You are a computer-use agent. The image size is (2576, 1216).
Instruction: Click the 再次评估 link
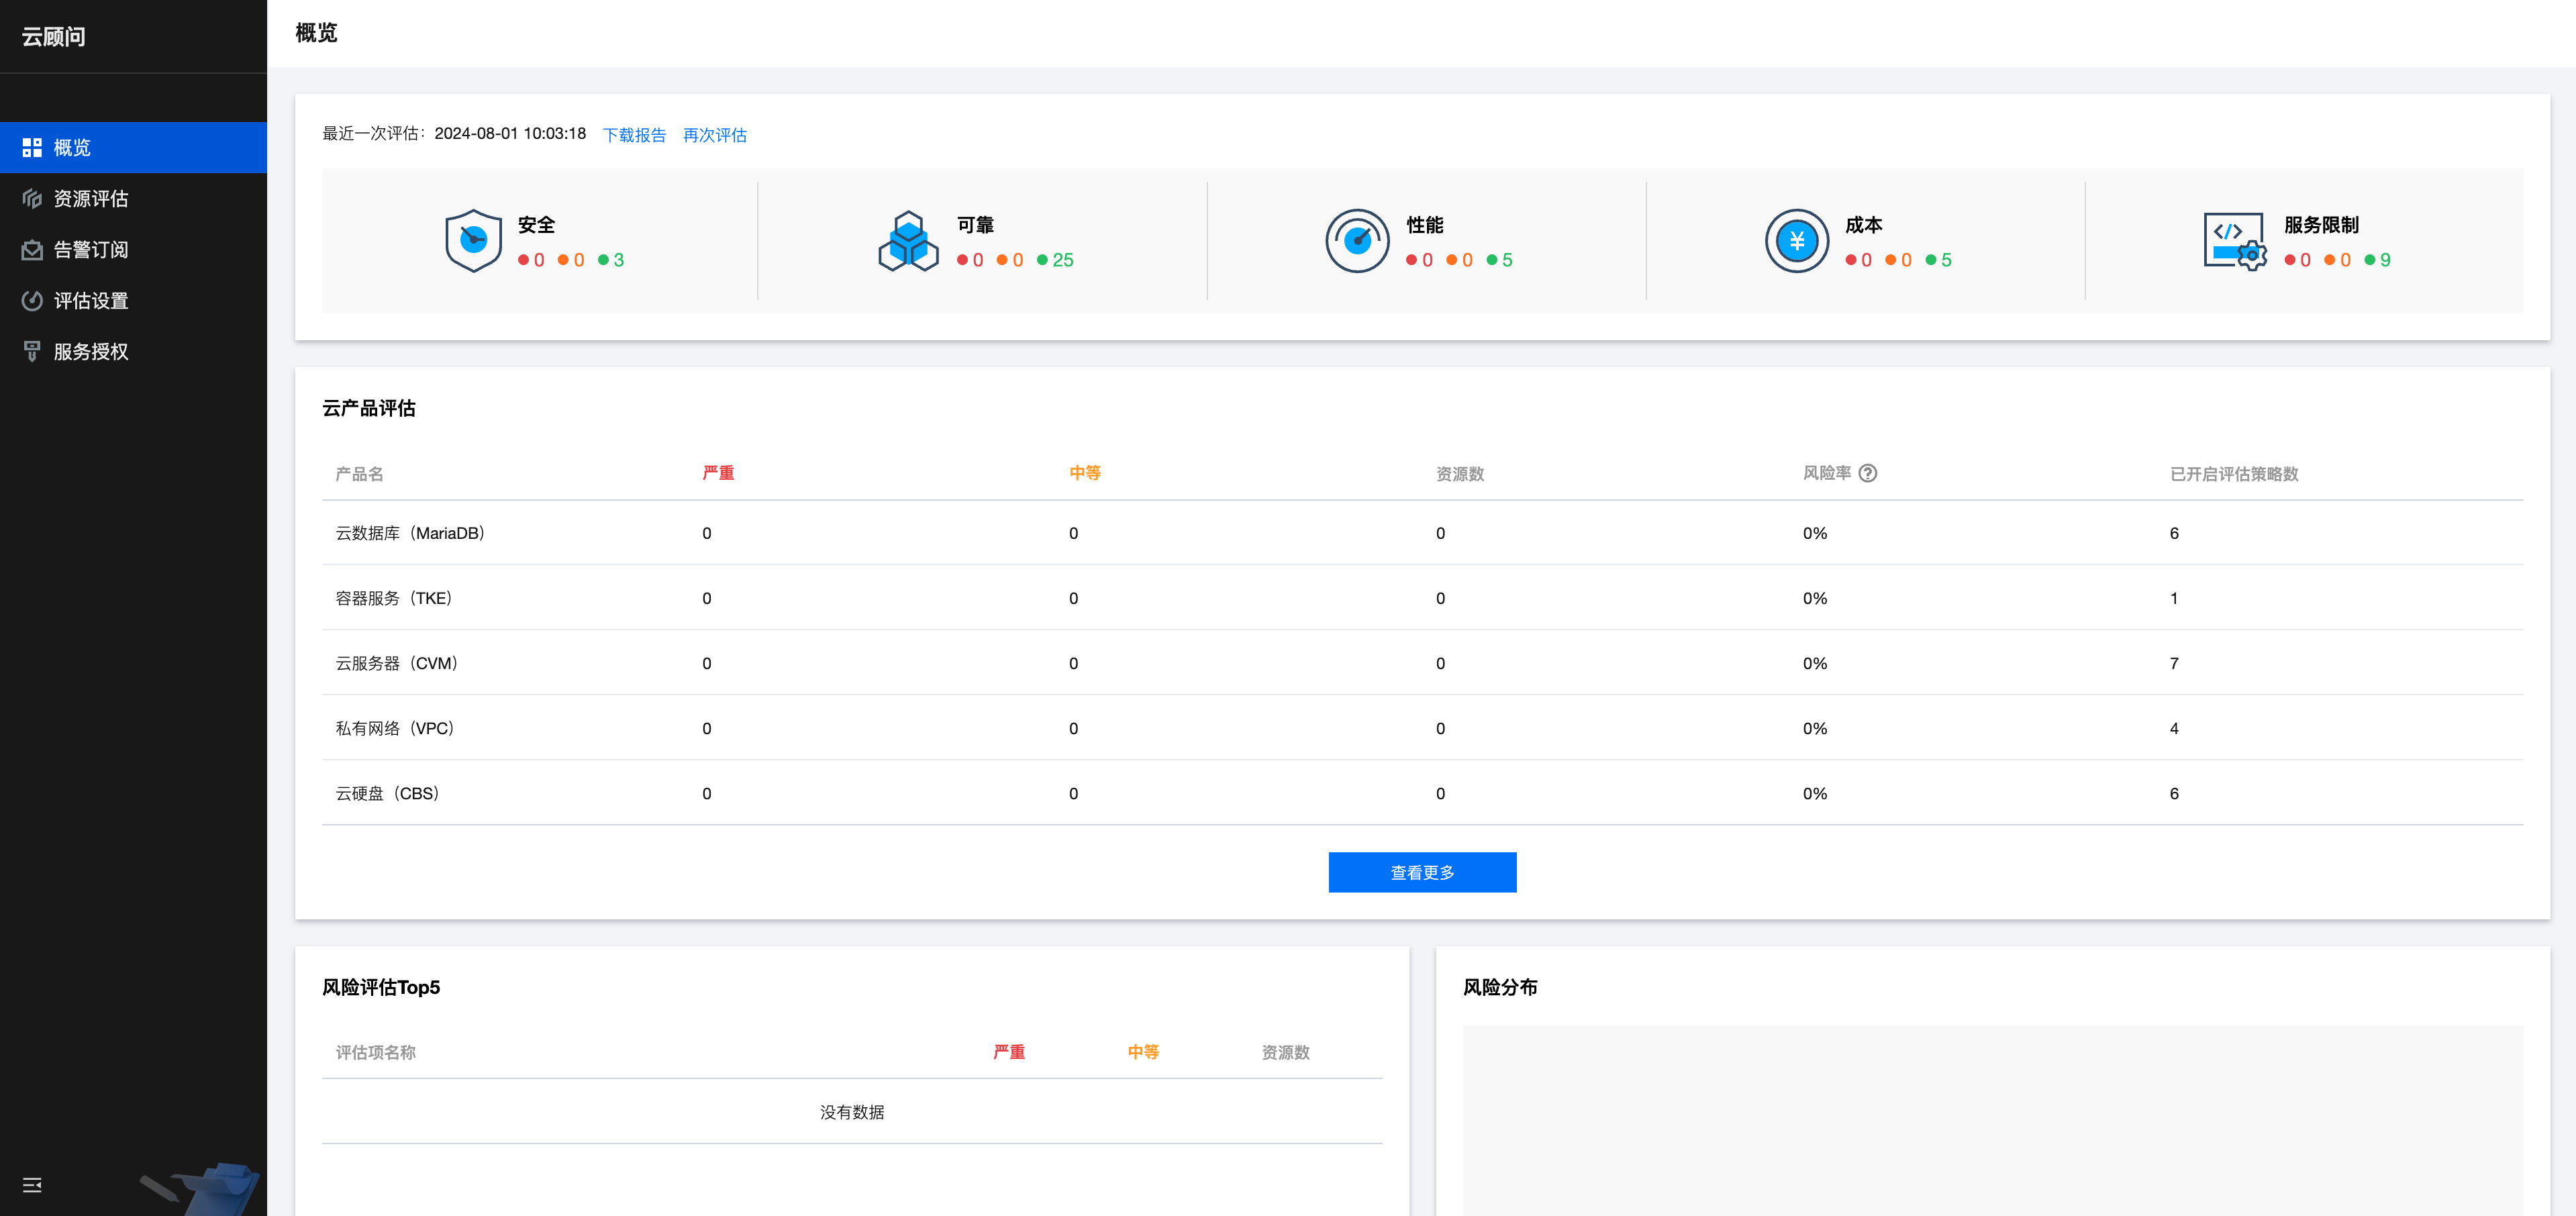[x=714, y=135]
